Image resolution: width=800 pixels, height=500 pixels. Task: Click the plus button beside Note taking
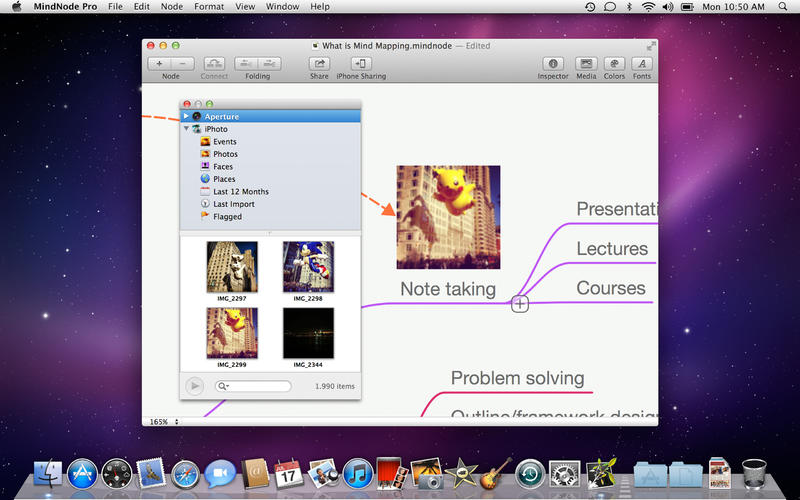coord(520,304)
